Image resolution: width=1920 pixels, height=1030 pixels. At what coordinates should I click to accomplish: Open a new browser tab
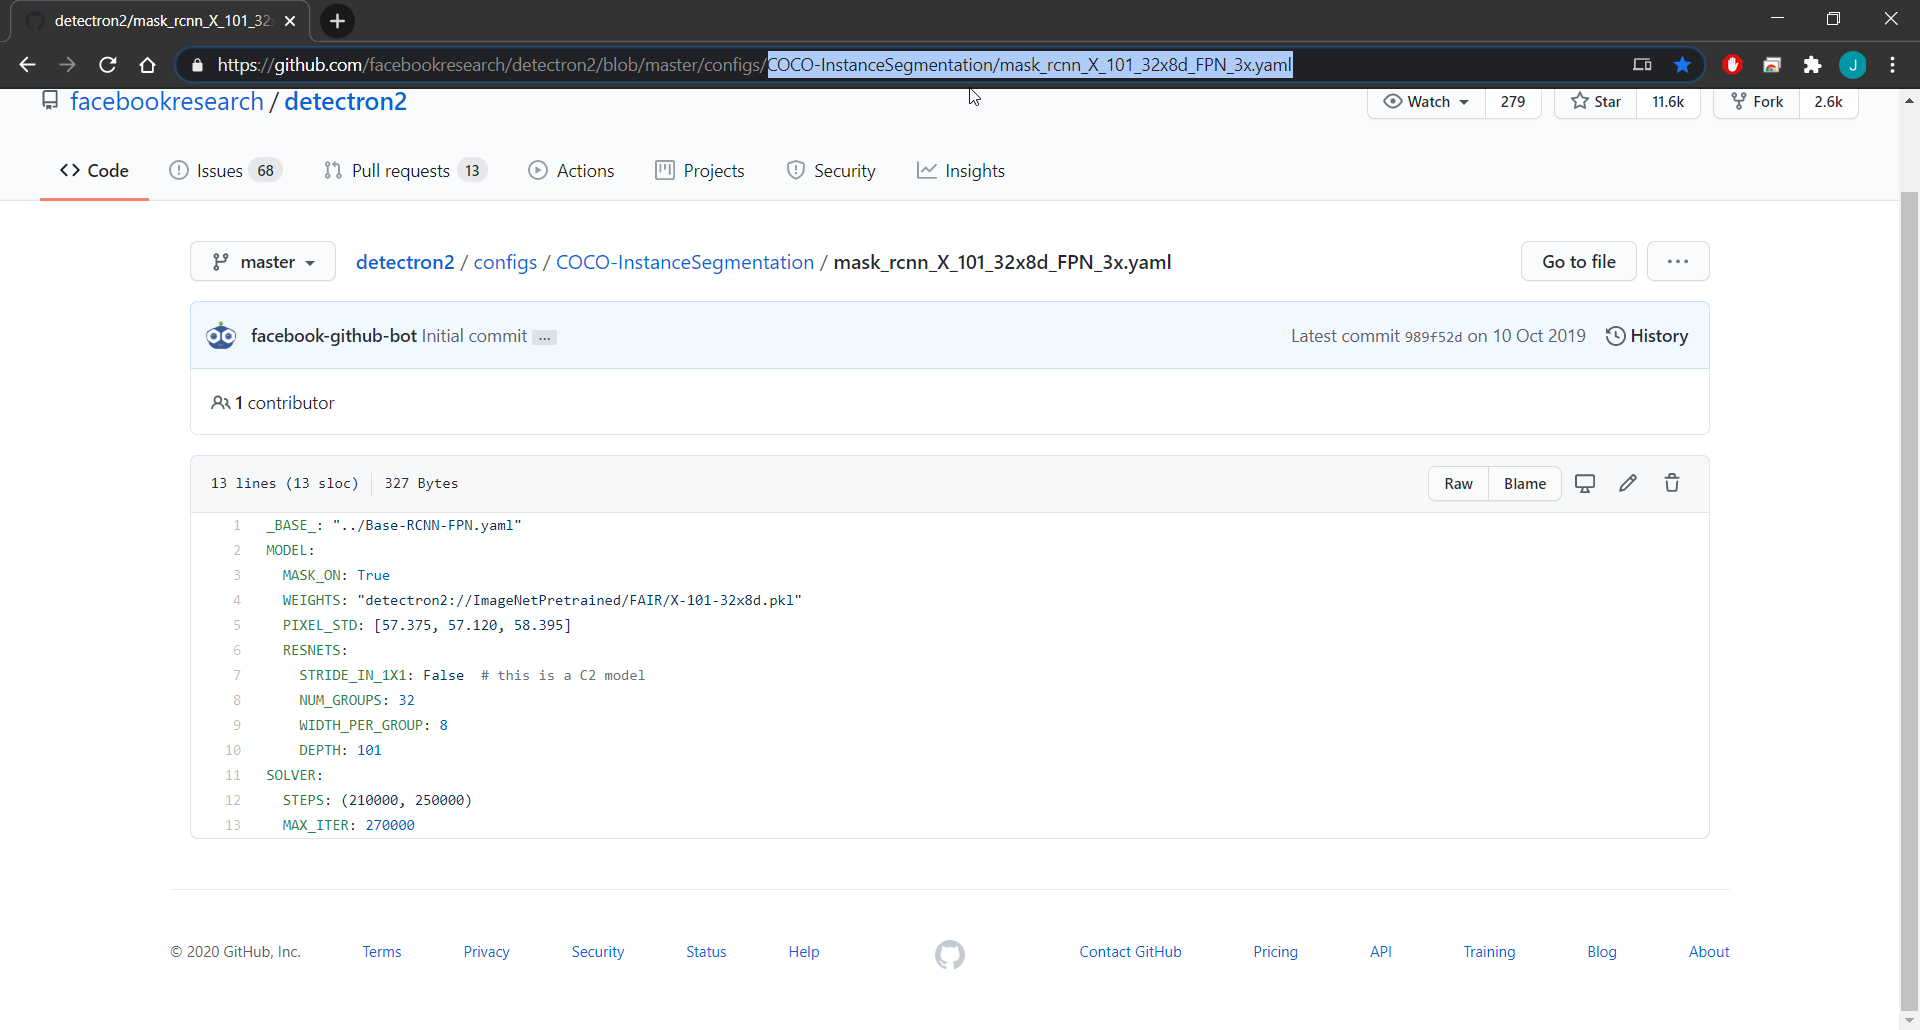(x=338, y=21)
